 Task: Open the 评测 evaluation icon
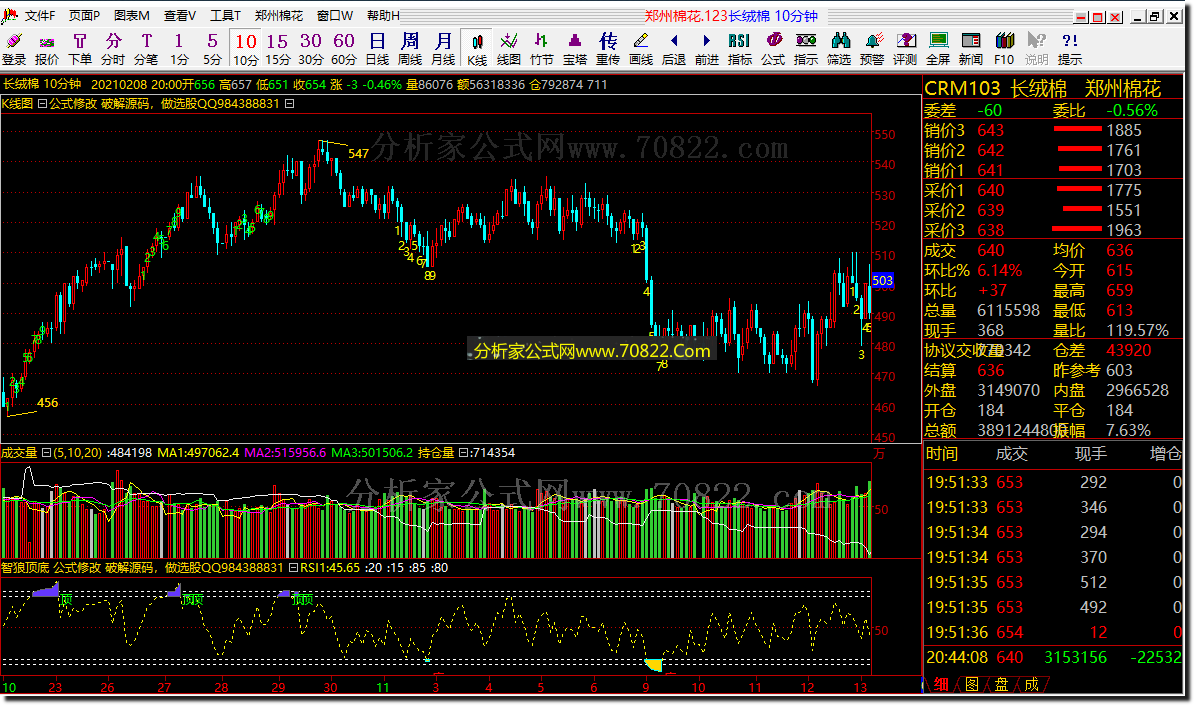coord(905,49)
